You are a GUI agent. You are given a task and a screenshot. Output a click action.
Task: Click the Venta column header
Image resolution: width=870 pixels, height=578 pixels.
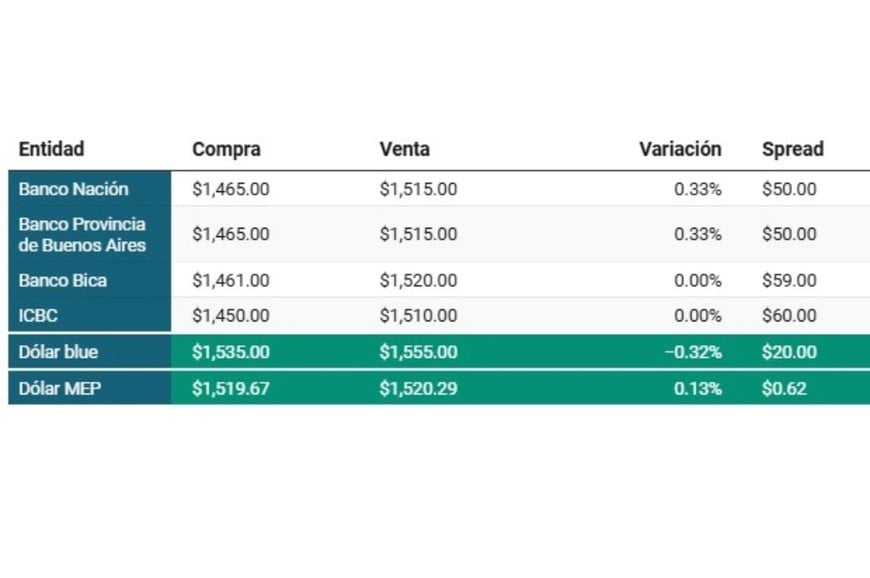404,149
